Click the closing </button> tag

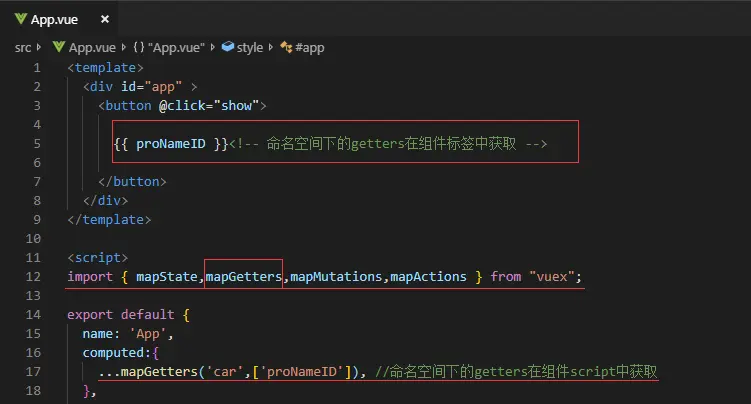pyautogui.click(x=132, y=182)
